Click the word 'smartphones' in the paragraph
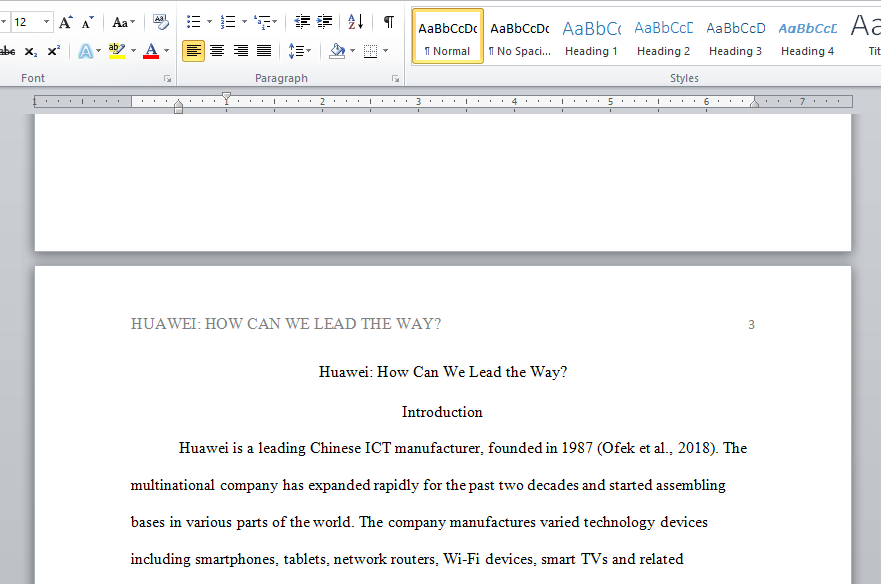 [236, 559]
